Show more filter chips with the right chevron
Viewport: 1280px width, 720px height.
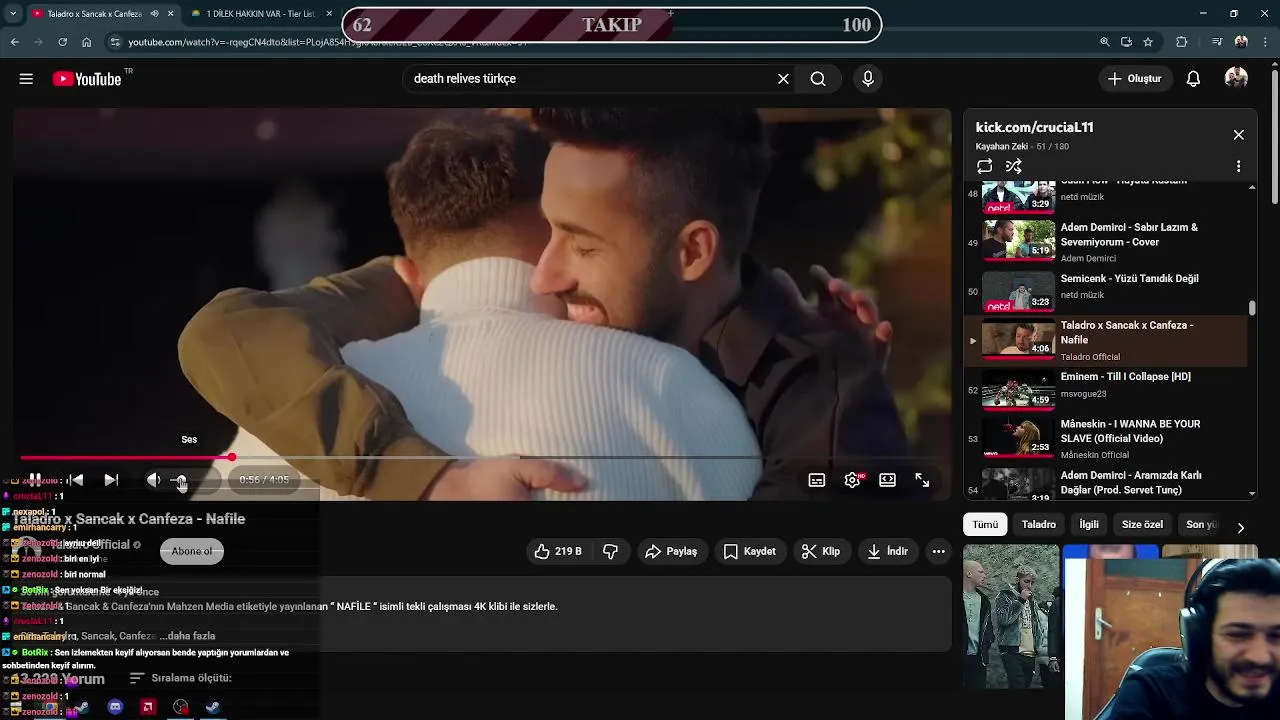[x=1240, y=527]
